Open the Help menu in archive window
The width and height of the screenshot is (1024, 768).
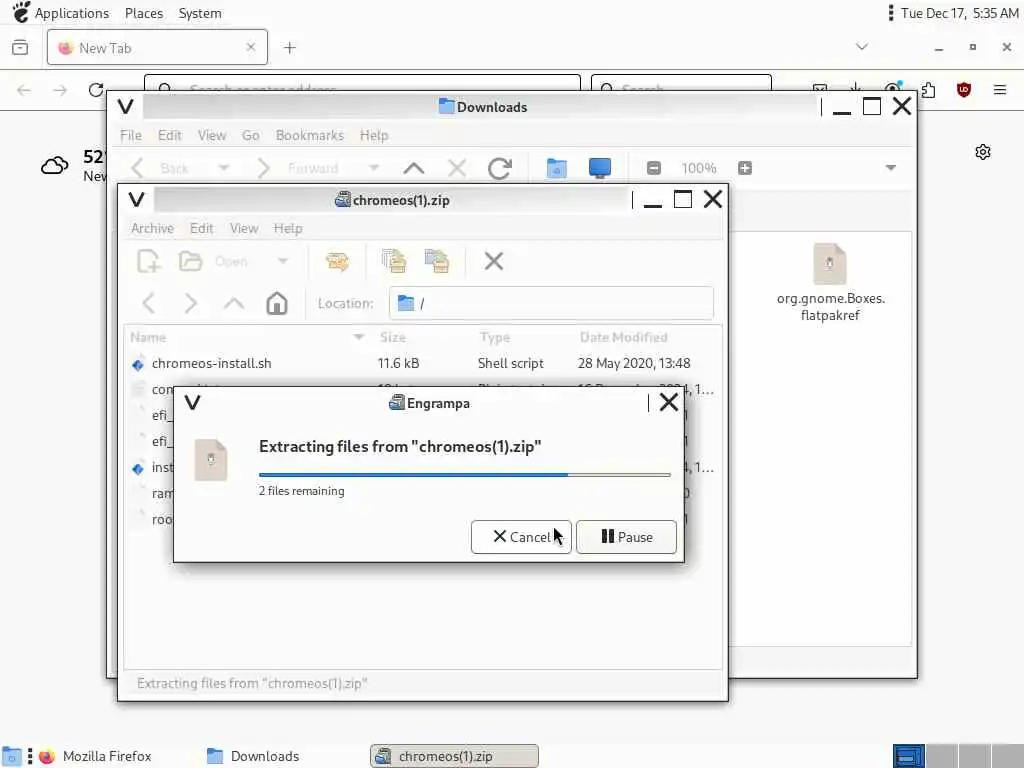click(x=287, y=228)
